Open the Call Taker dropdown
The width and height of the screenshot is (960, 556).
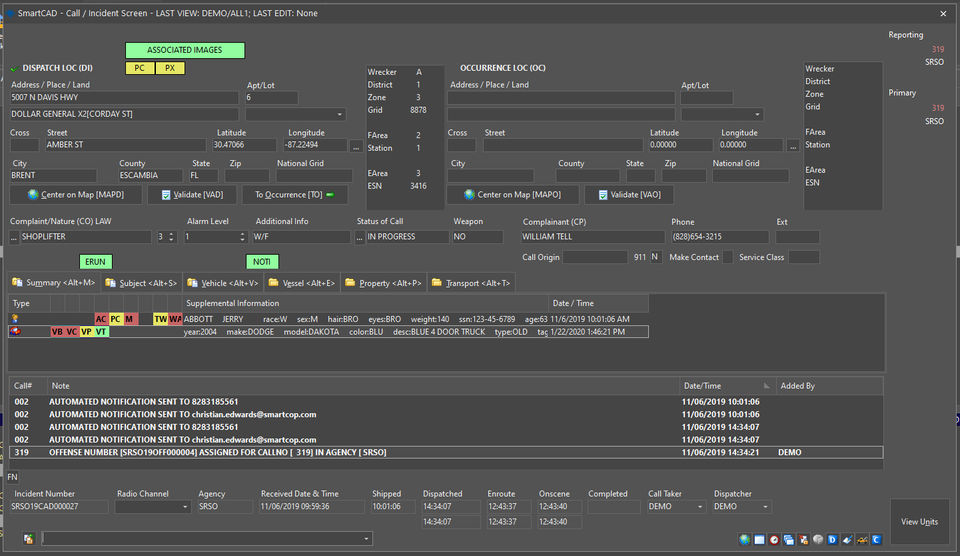tap(700, 507)
